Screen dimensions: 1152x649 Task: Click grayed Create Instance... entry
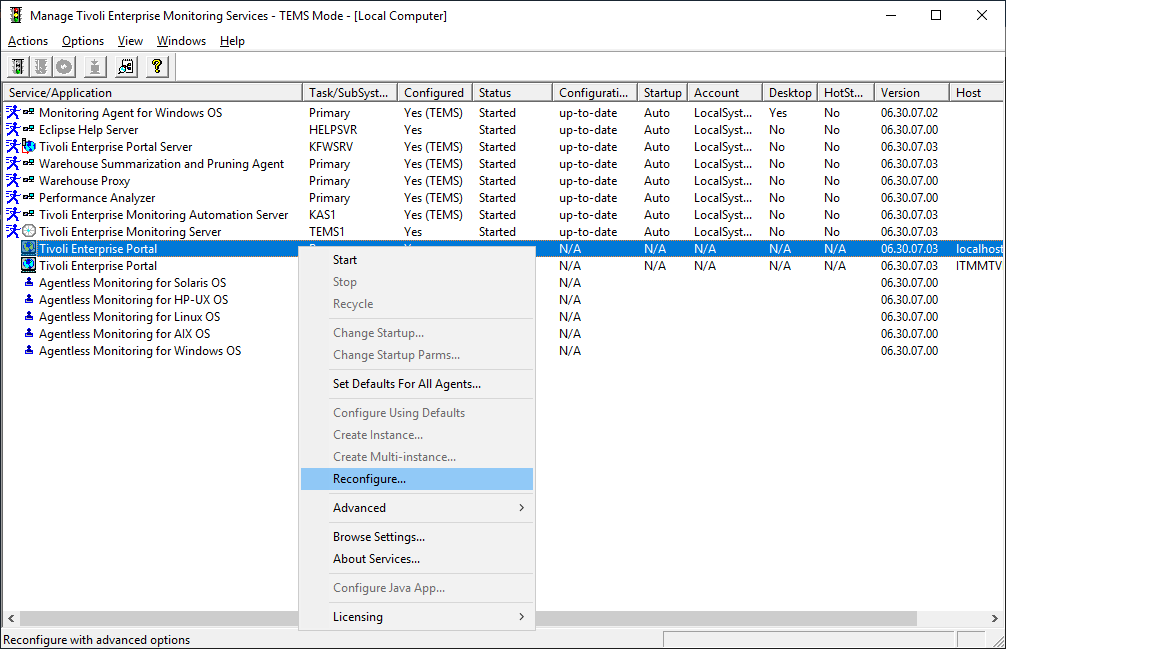coord(417,435)
